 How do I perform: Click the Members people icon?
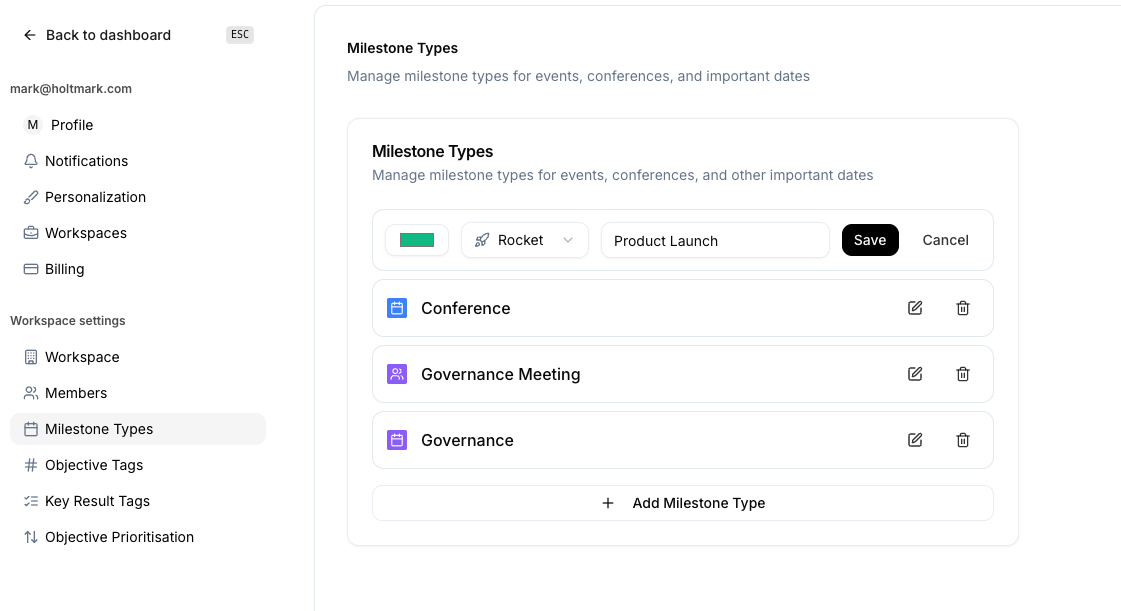(x=31, y=392)
